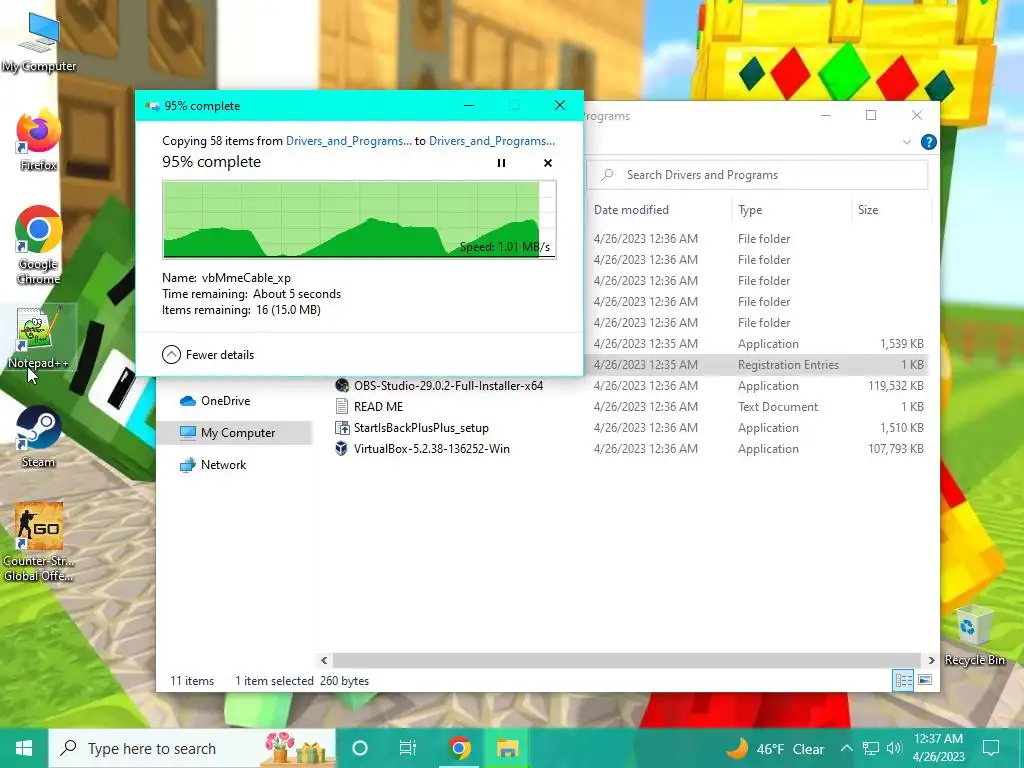The height and width of the screenshot is (768, 1024).
Task: Click the 119,532 KB size cell
Action: click(x=895, y=386)
